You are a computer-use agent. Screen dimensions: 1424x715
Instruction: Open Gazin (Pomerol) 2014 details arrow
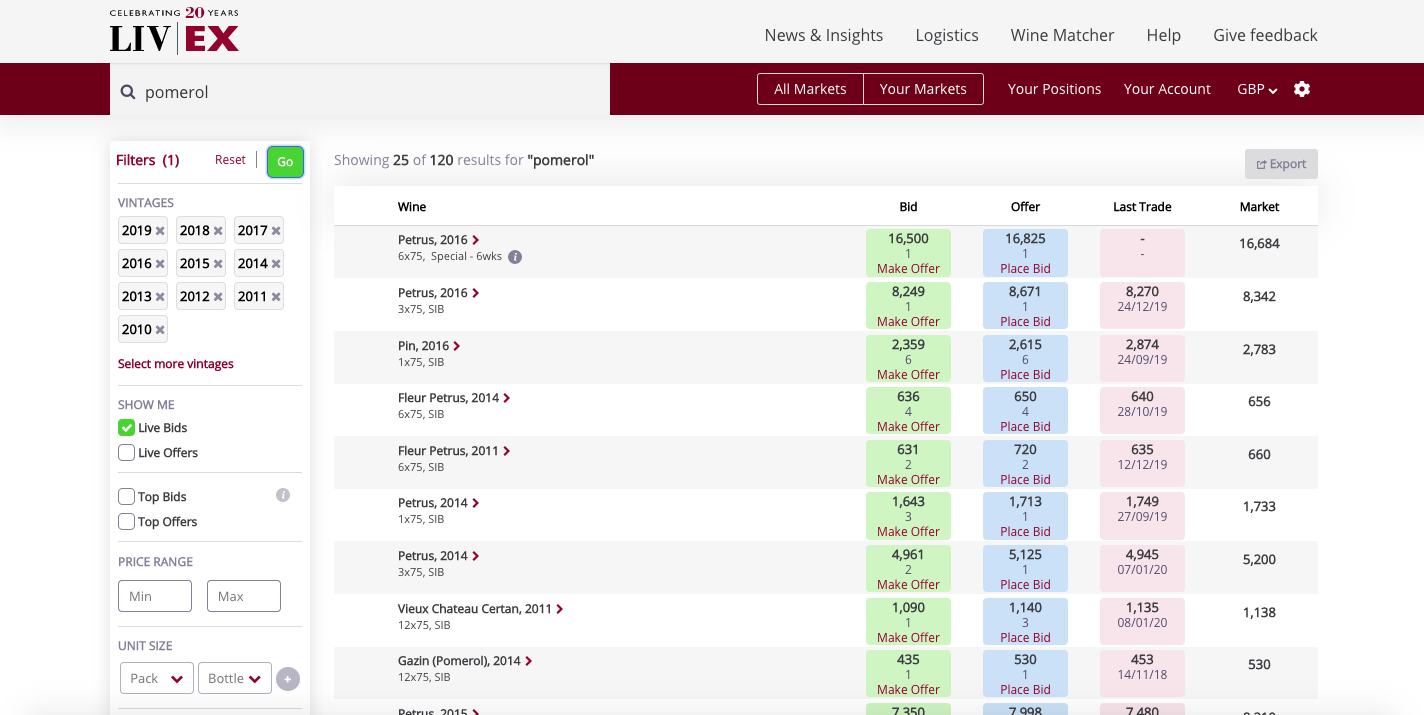pyautogui.click(x=529, y=661)
